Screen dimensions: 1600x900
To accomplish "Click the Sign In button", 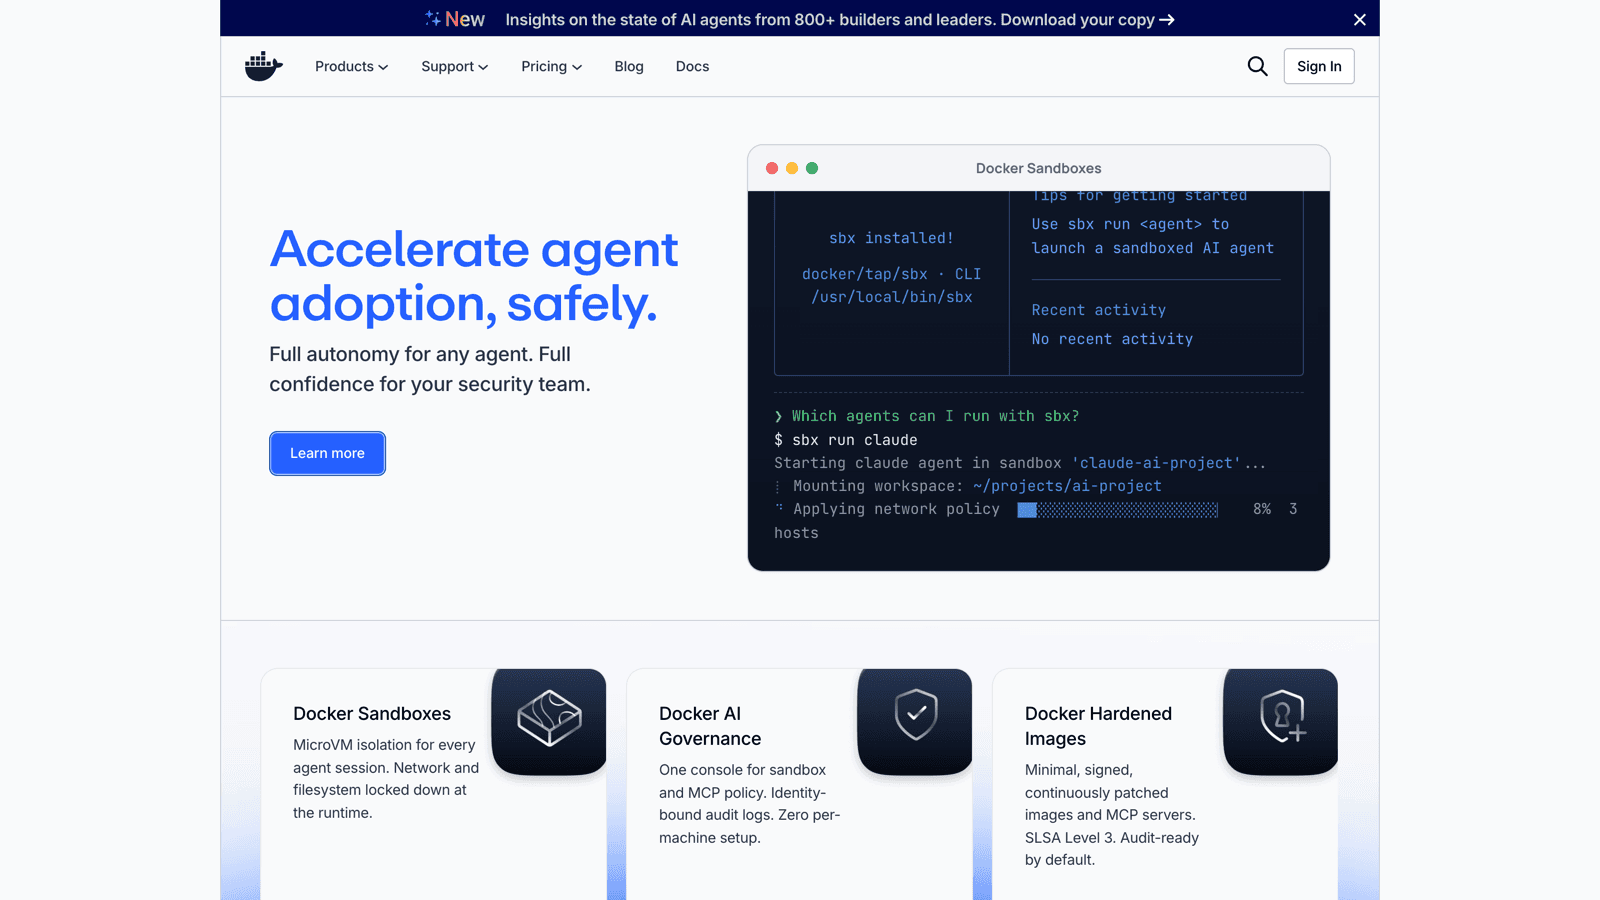I will pos(1319,66).
